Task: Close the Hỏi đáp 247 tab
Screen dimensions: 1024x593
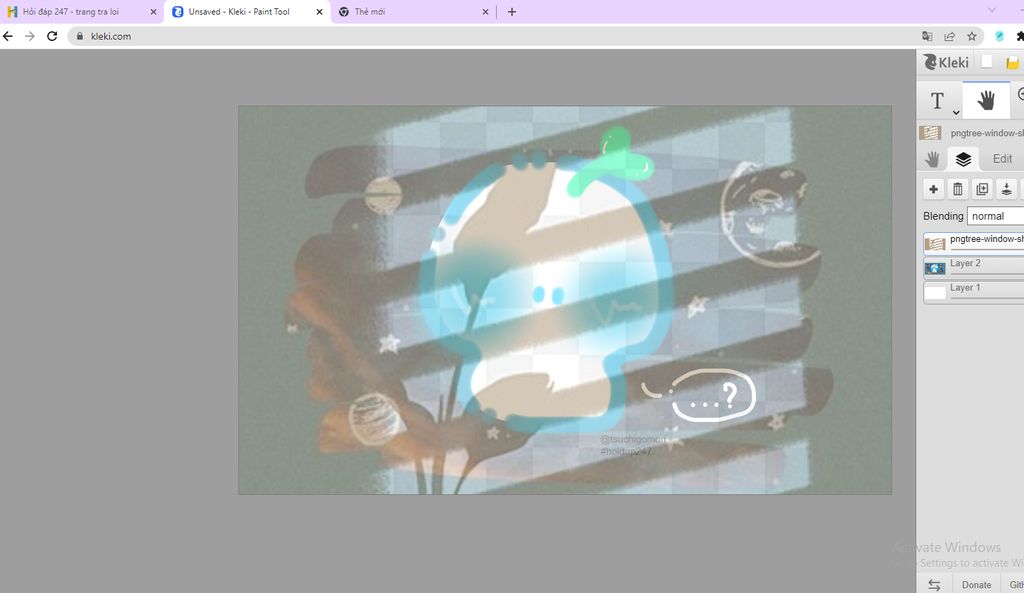Action: pyautogui.click(x=153, y=12)
